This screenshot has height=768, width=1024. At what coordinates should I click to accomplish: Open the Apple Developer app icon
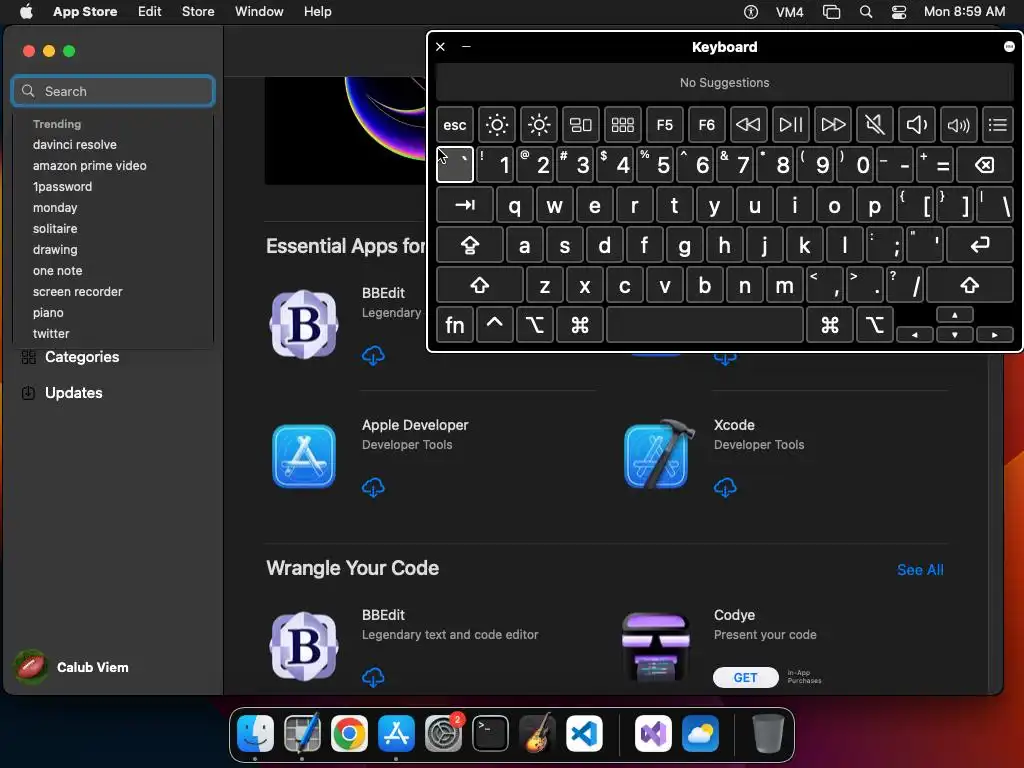[304, 456]
